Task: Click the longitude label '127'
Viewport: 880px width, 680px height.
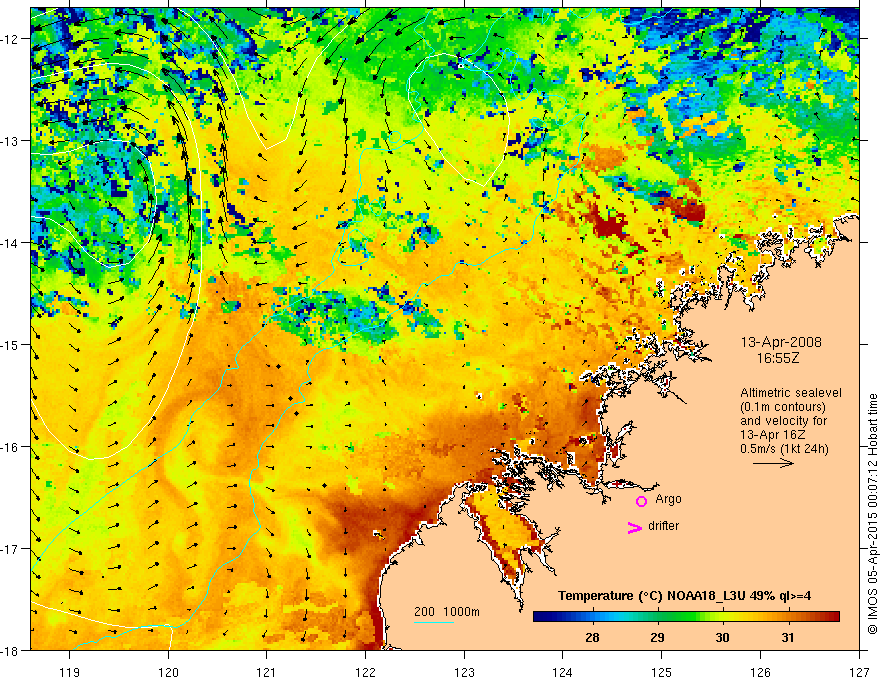Action: (859, 672)
